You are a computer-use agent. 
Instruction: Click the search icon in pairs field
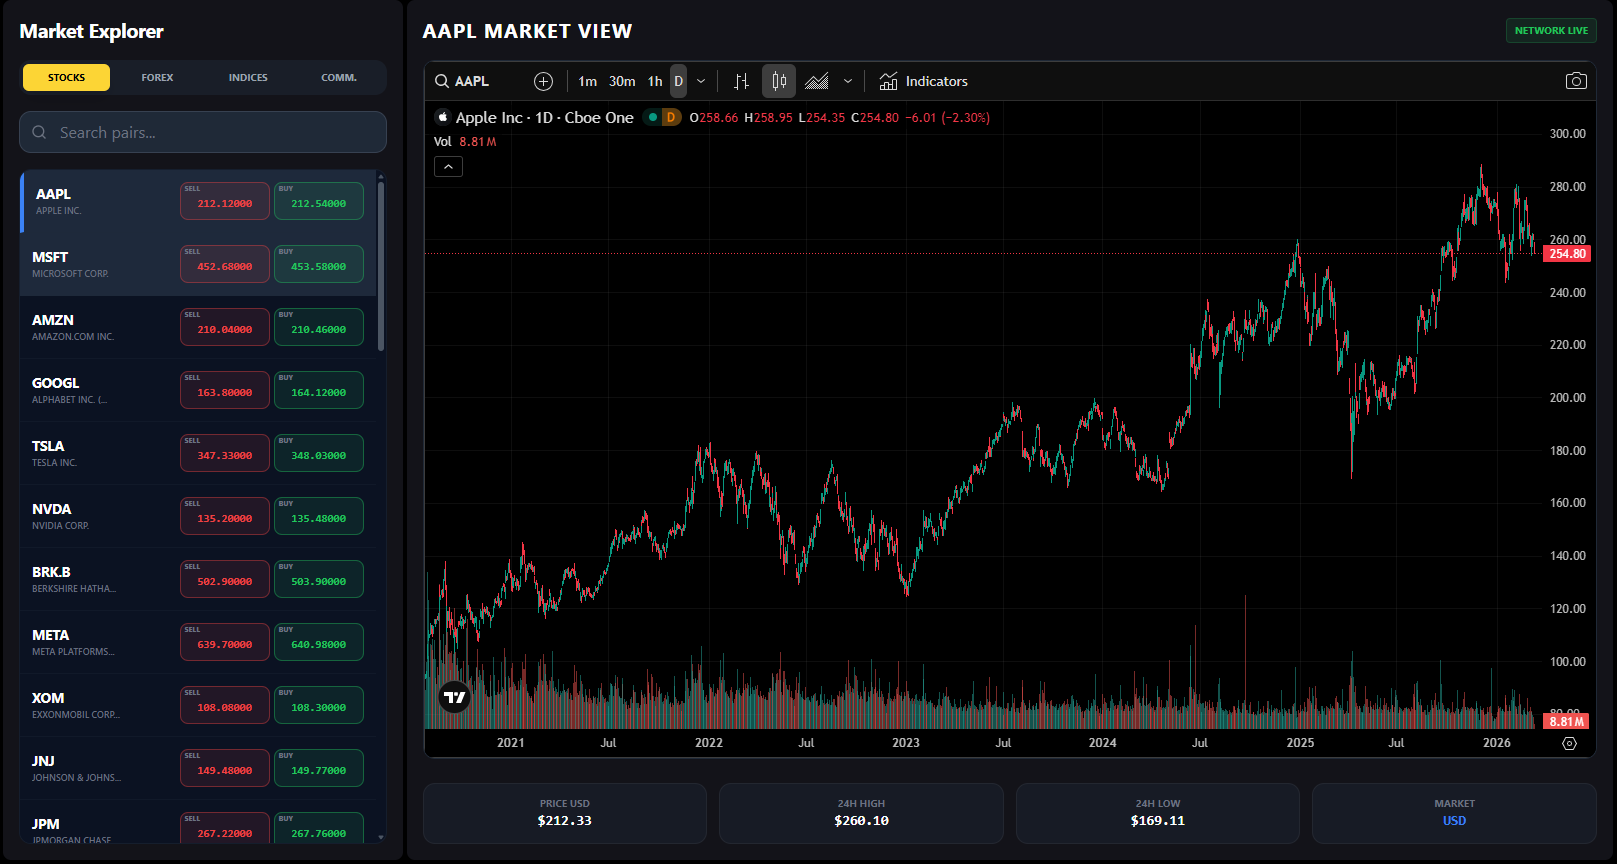(39, 132)
